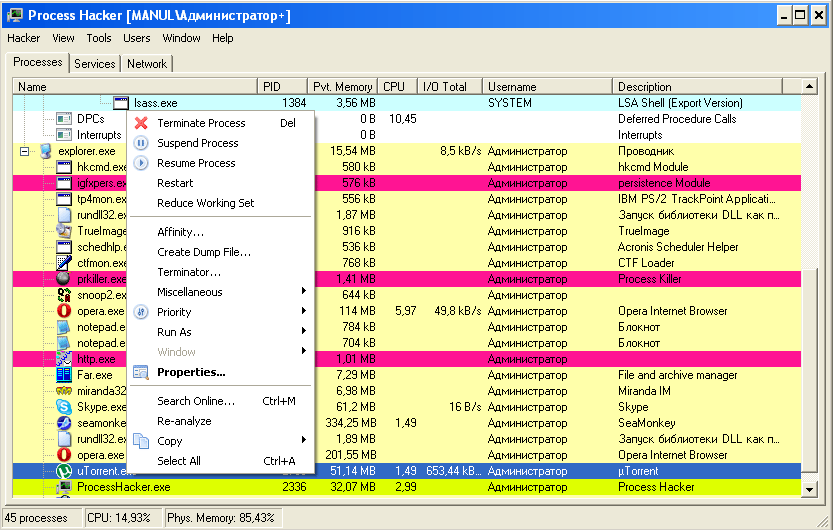Click the Properties magnifier icon

click(141, 372)
